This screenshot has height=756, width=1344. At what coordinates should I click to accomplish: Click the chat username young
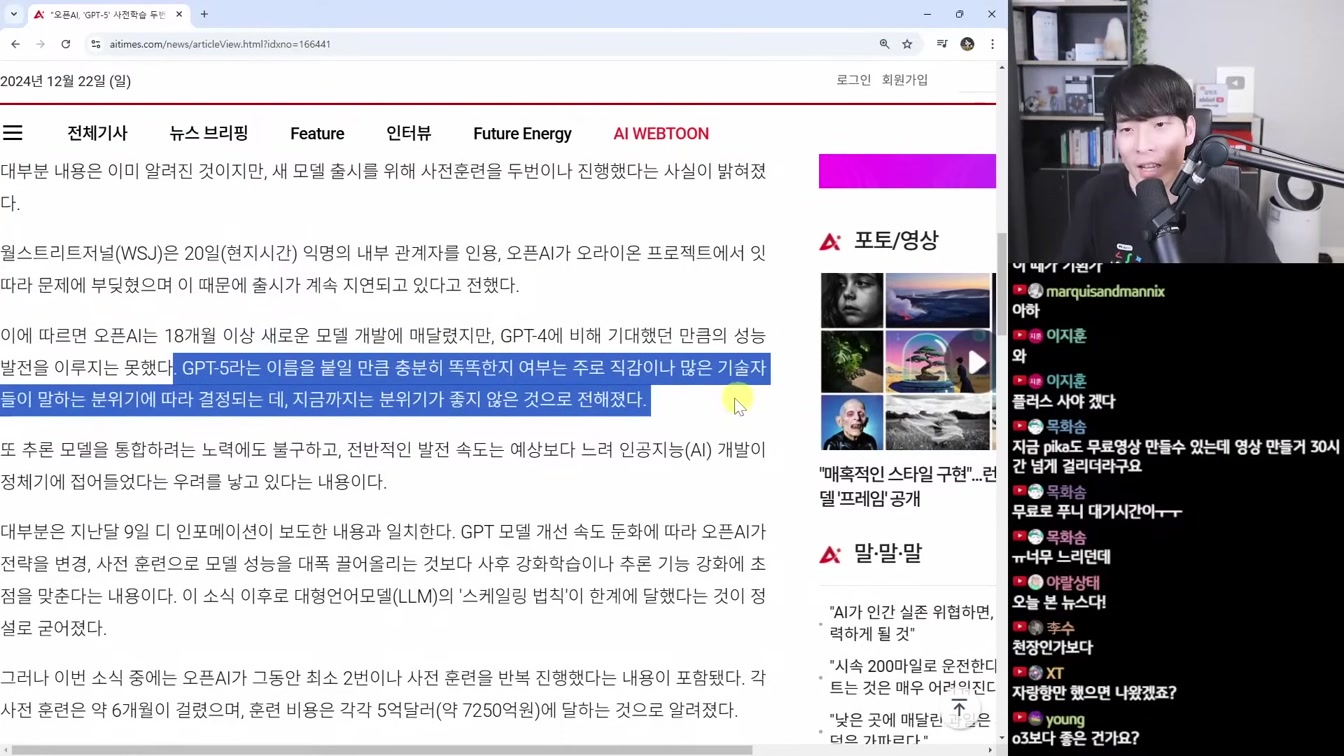coord(1065,719)
